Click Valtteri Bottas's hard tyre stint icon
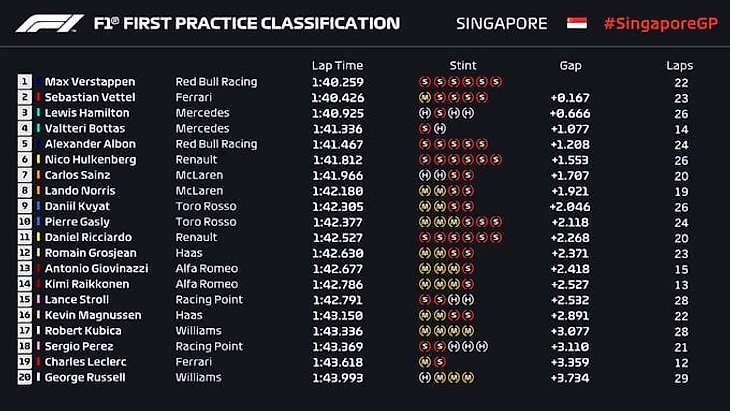Screen dimensions: 730x411 439,128
